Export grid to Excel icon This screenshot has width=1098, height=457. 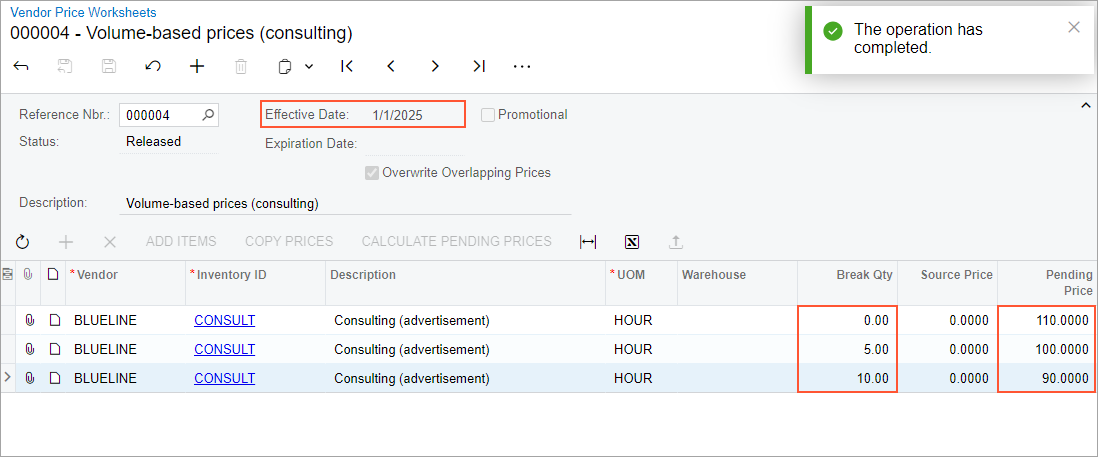[631, 242]
